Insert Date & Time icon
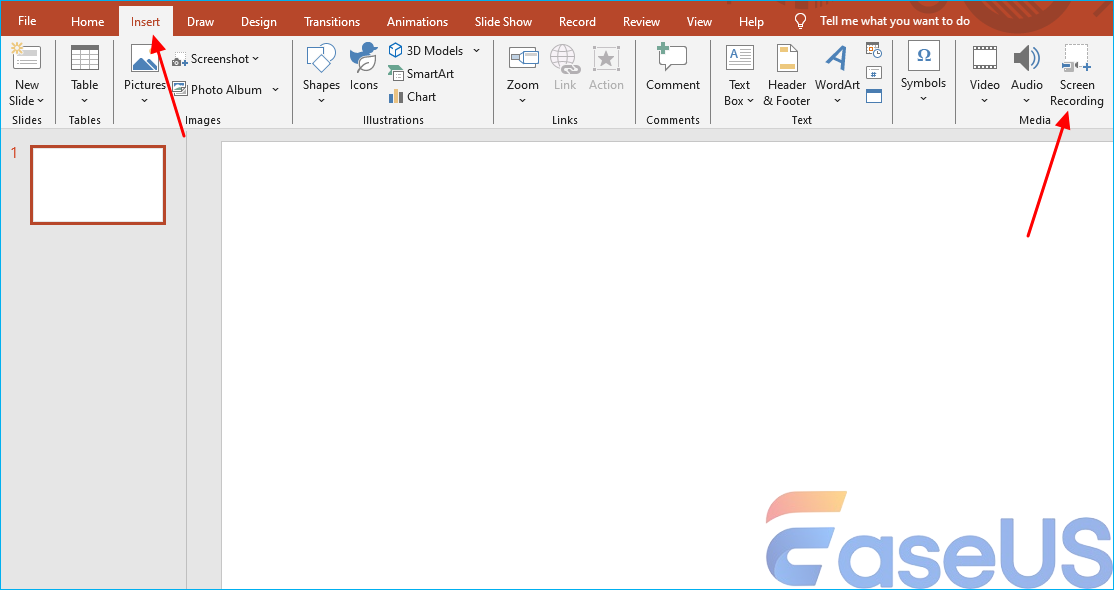 pos(874,50)
